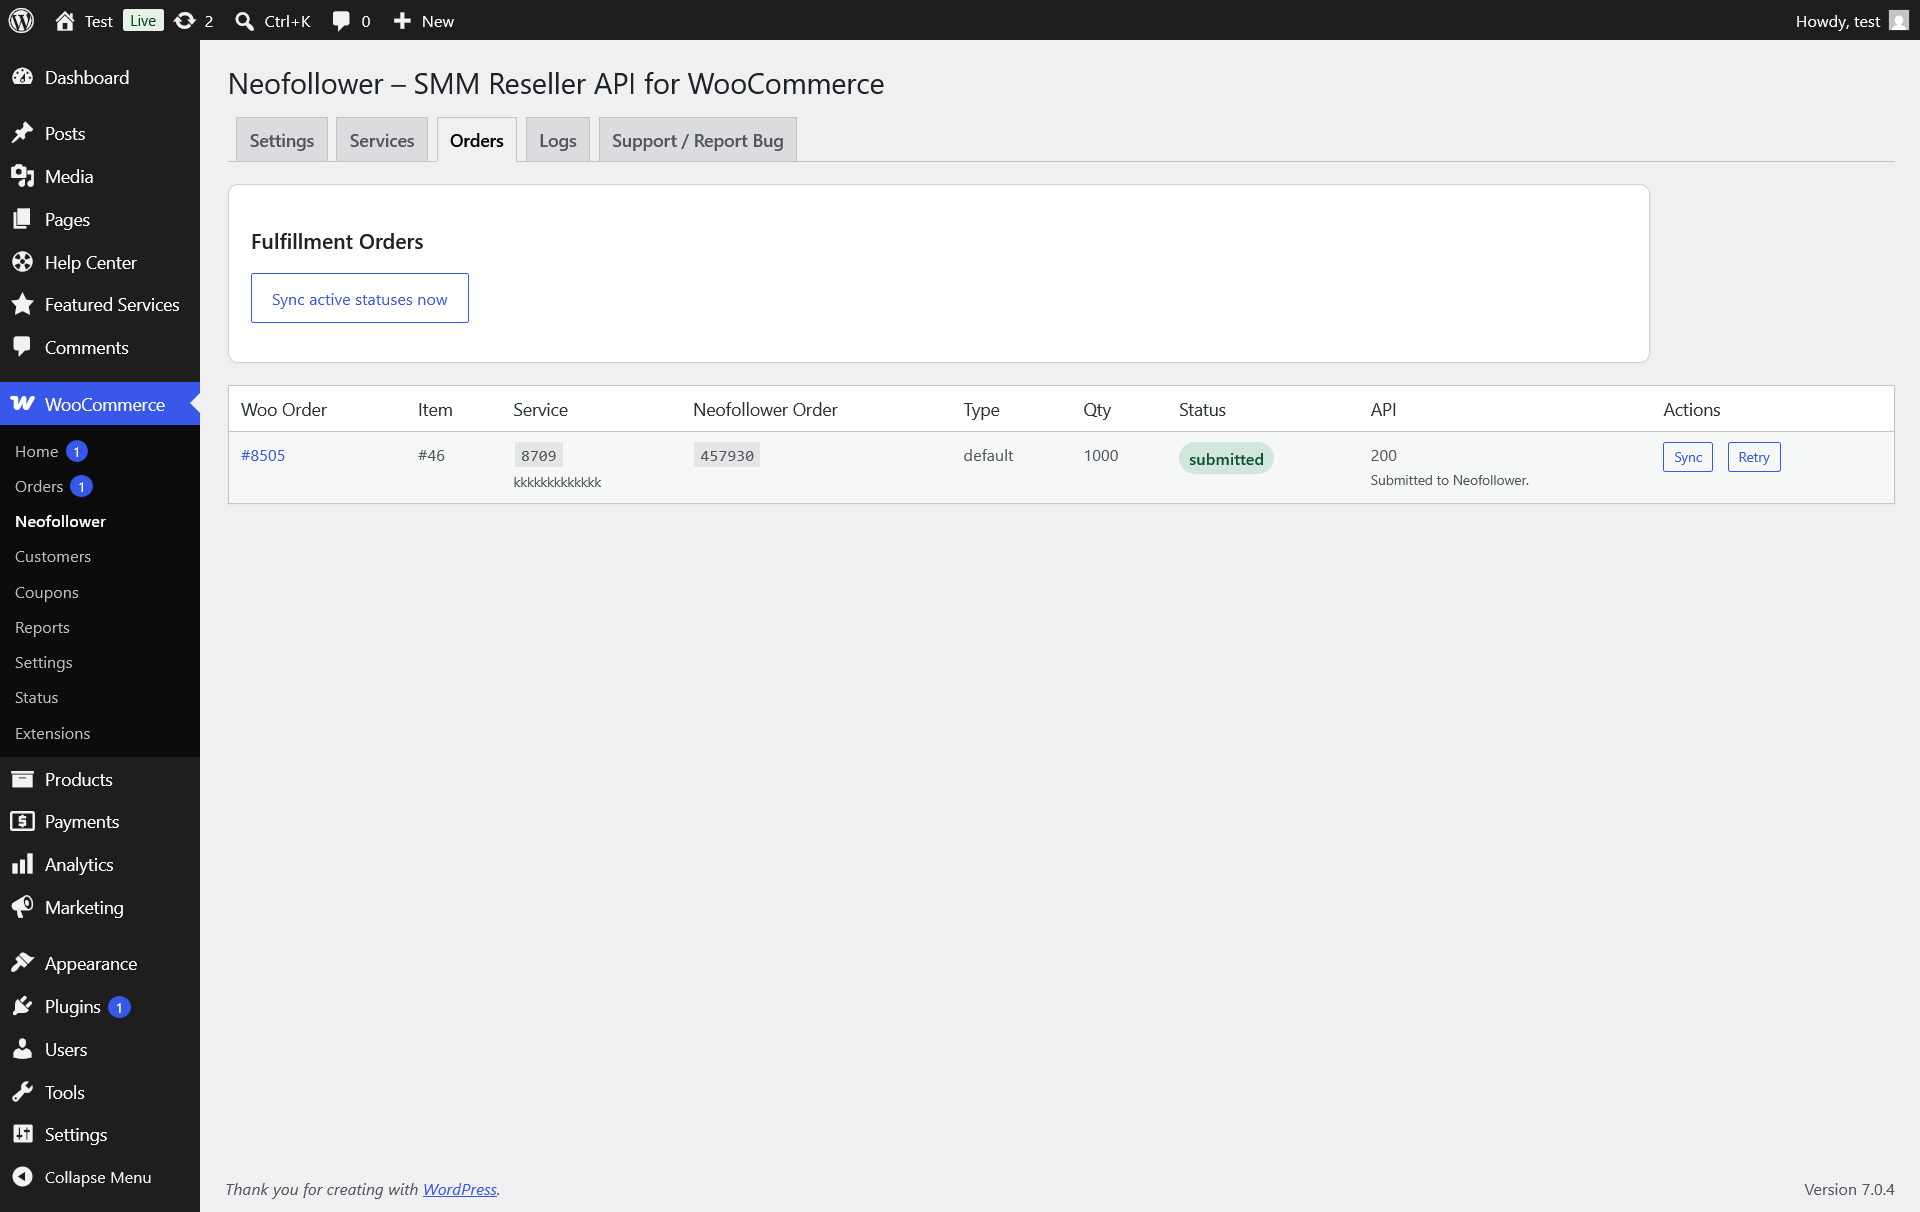Switch to the Settings tab

[282, 140]
